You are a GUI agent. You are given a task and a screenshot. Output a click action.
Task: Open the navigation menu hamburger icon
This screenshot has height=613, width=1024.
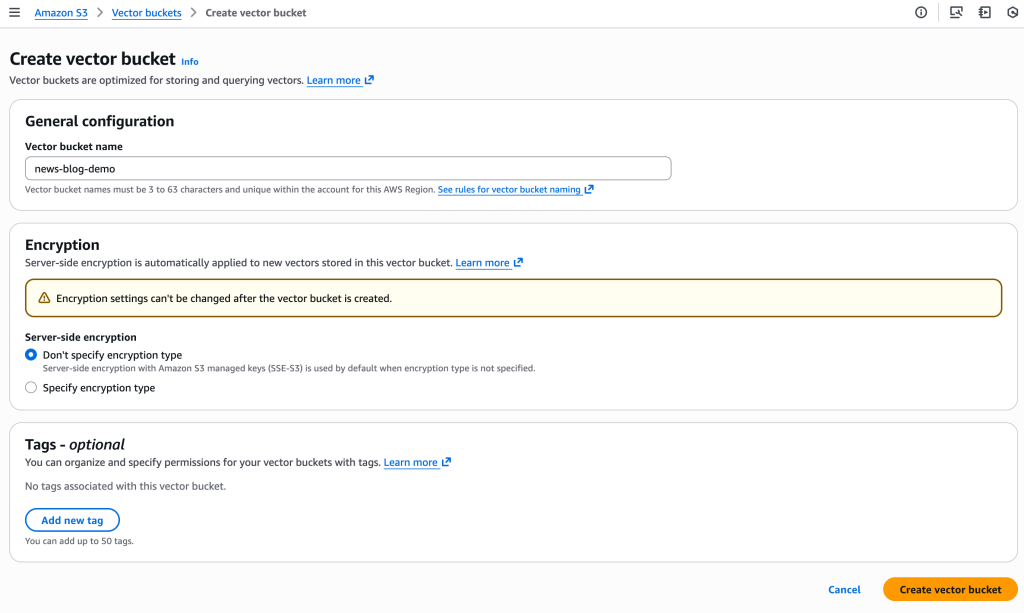(16, 13)
